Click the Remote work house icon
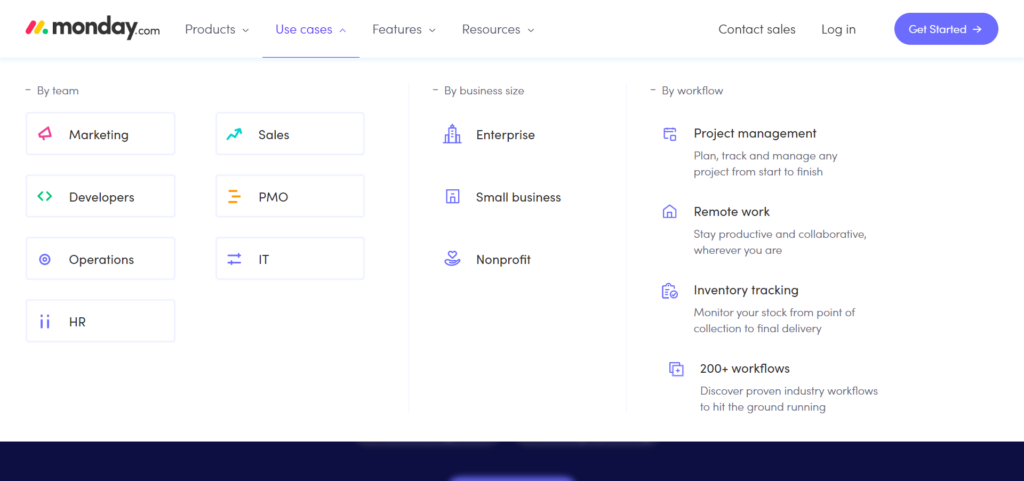Viewport: 1024px width, 481px height. (x=669, y=211)
